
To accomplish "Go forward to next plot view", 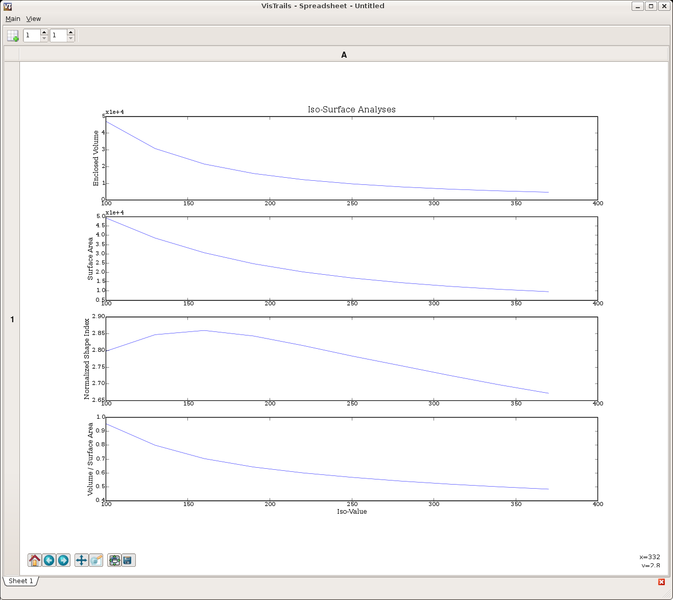I will pos(63,560).
